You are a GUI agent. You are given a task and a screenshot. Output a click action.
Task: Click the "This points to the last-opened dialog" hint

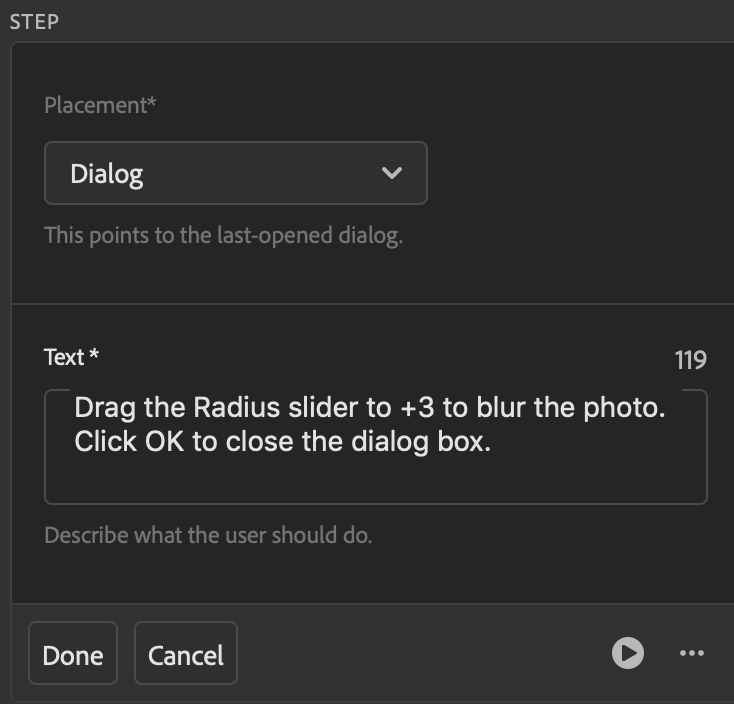coord(223,237)
